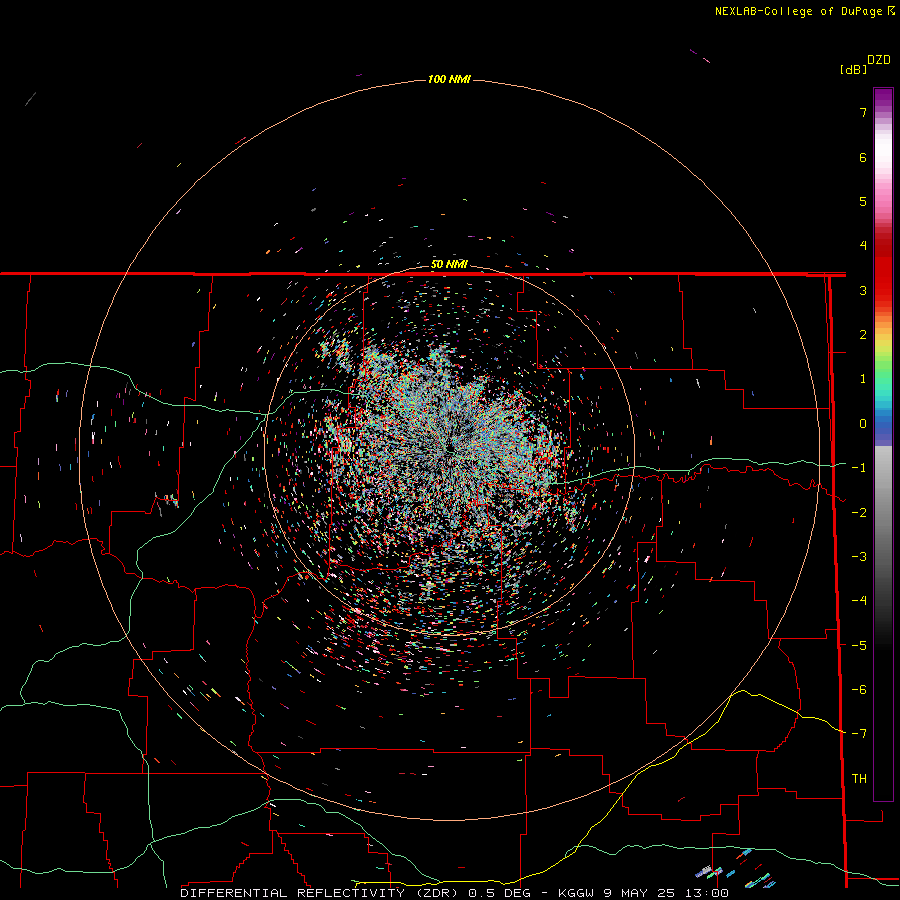The height and width of the screenshot is (900, 900).
Task: Click the -1 dB tick label on the scale
Action: tap(859, 468)
